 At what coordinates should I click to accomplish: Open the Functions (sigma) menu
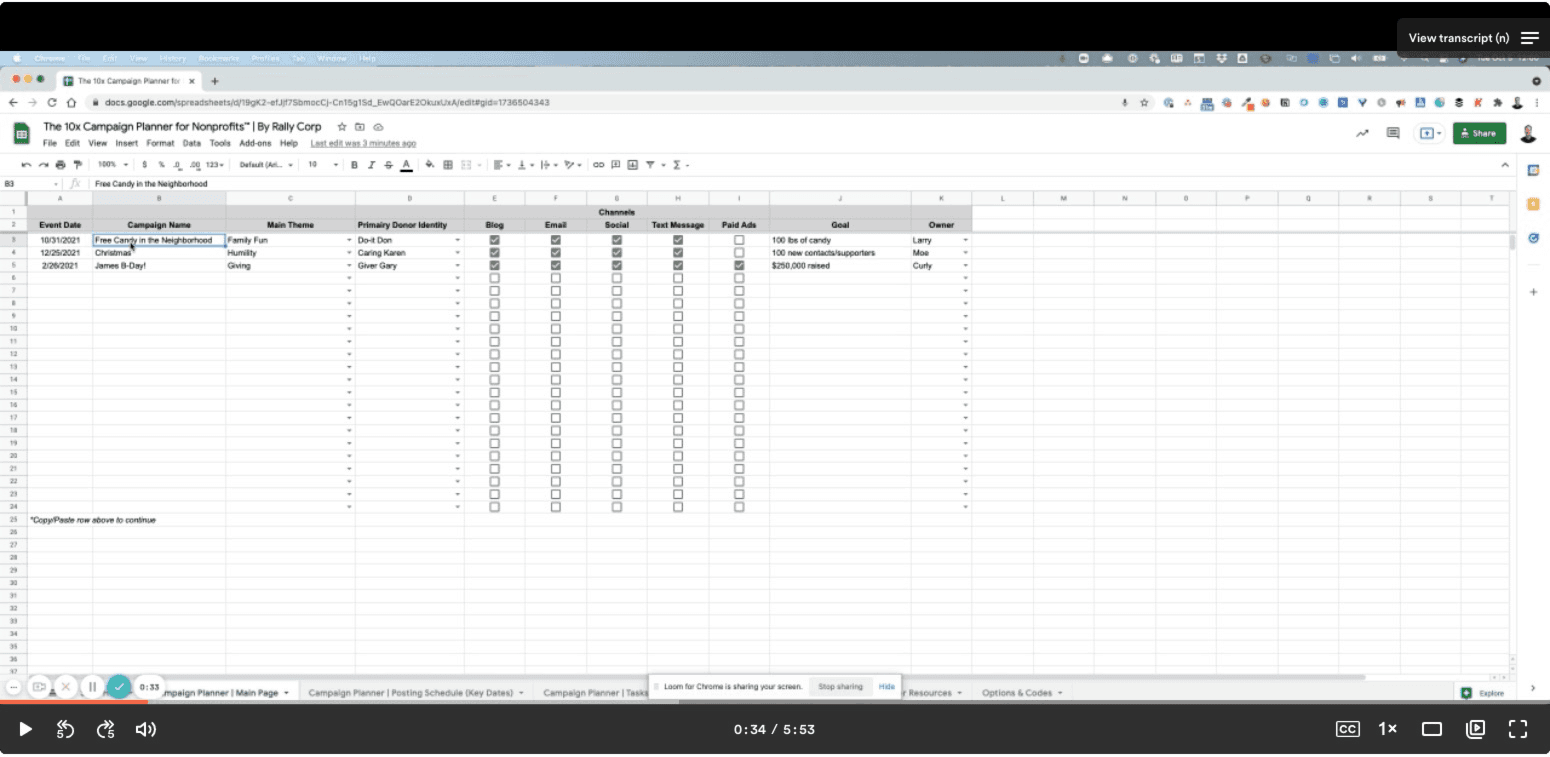pyautogui.click(x=676, y=165)
